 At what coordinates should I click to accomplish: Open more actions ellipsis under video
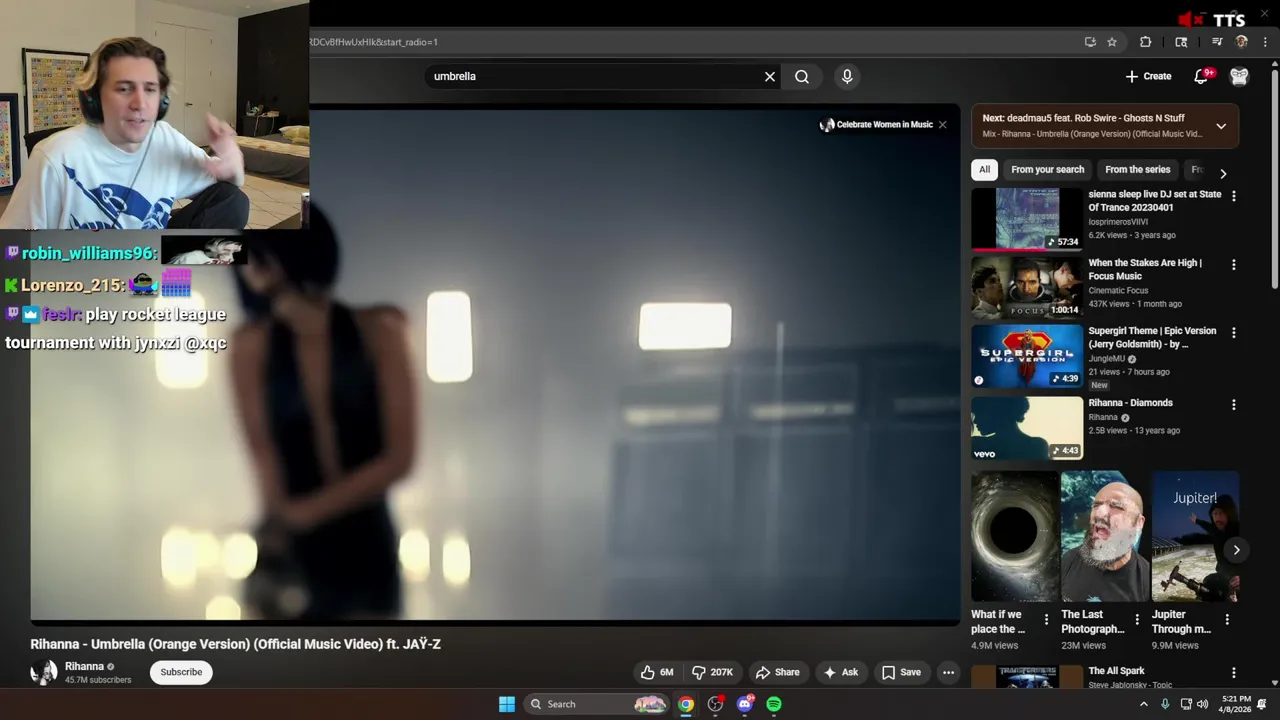(948, 672)
